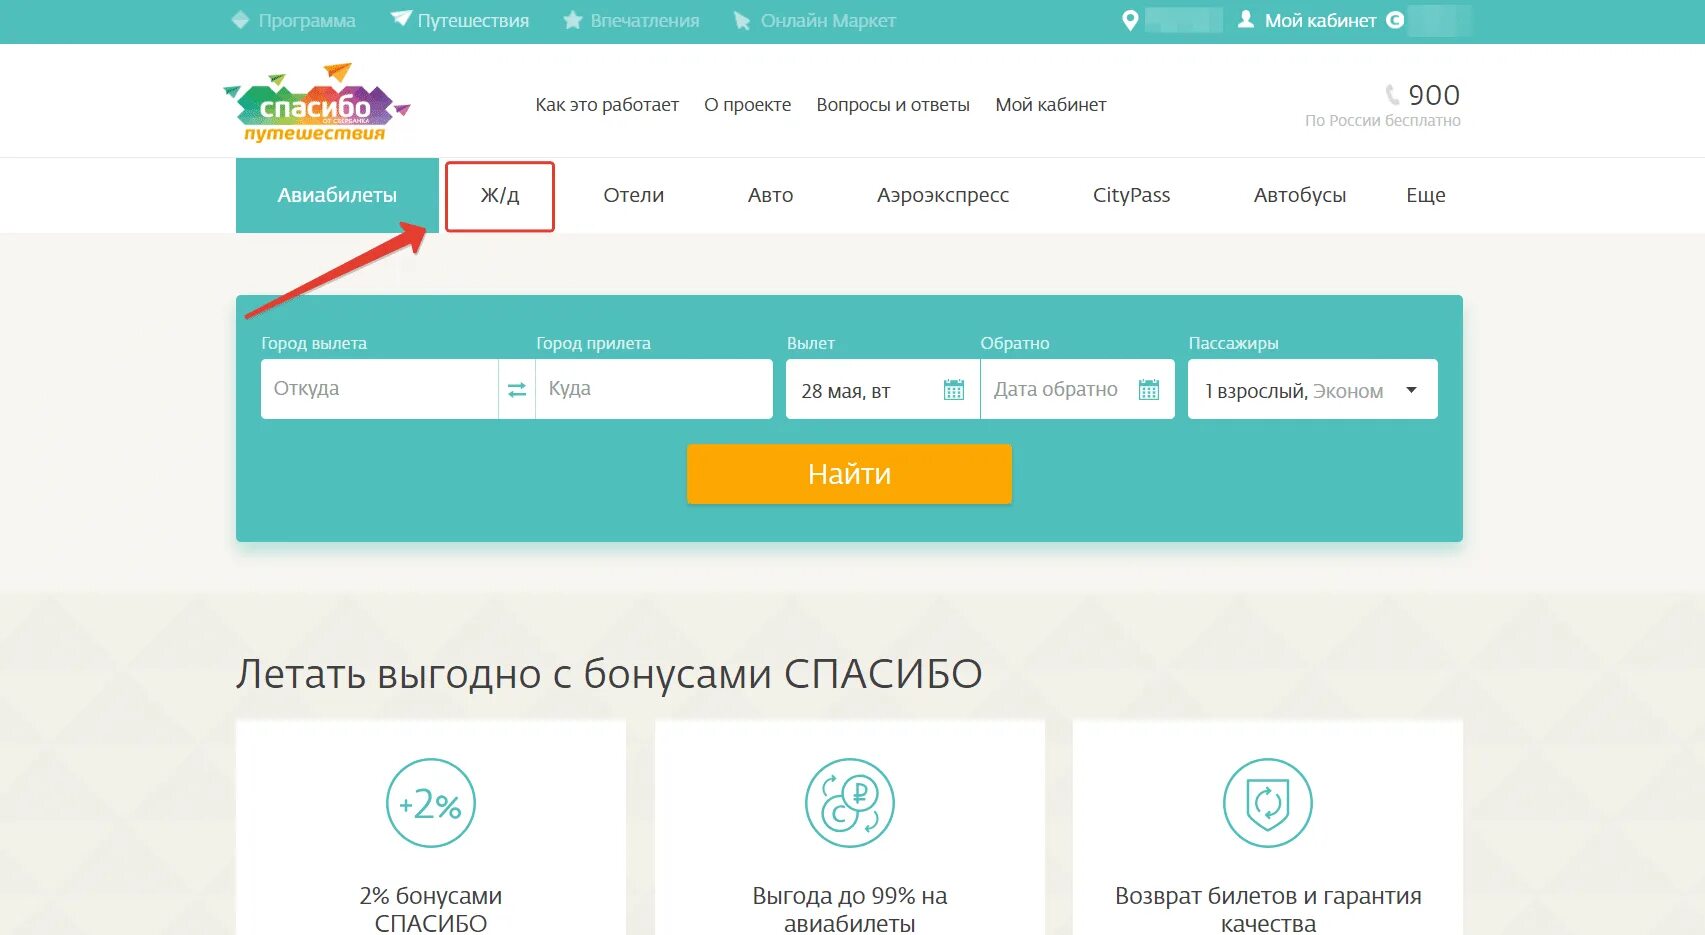Click Выгода до 99% на авиабилеты text
This screenshot has height=935, width=1705.
849,909
